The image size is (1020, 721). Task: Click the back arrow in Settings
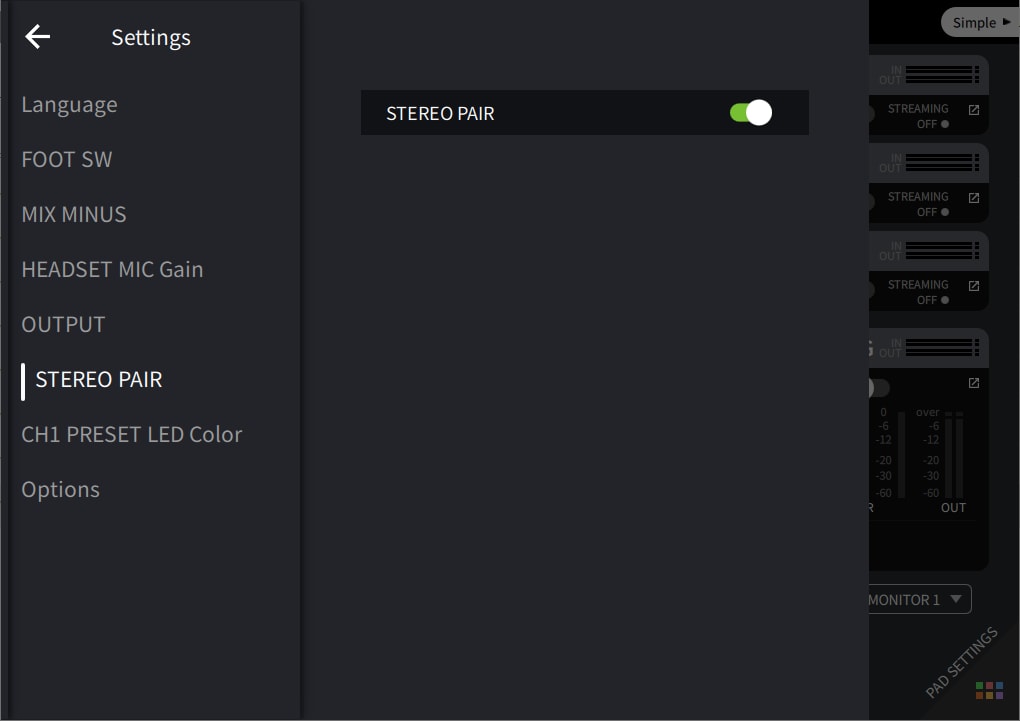[x=38, y=37]
